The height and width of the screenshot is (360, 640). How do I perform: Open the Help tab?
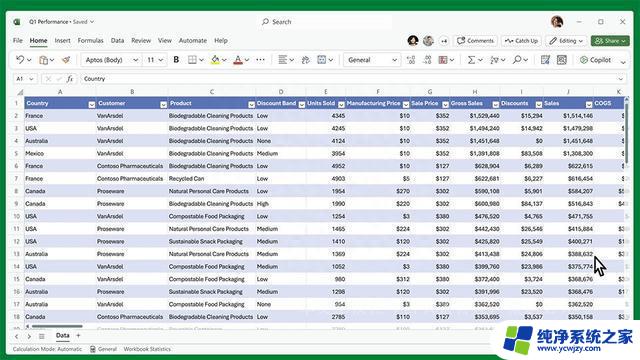click(221, 40)
